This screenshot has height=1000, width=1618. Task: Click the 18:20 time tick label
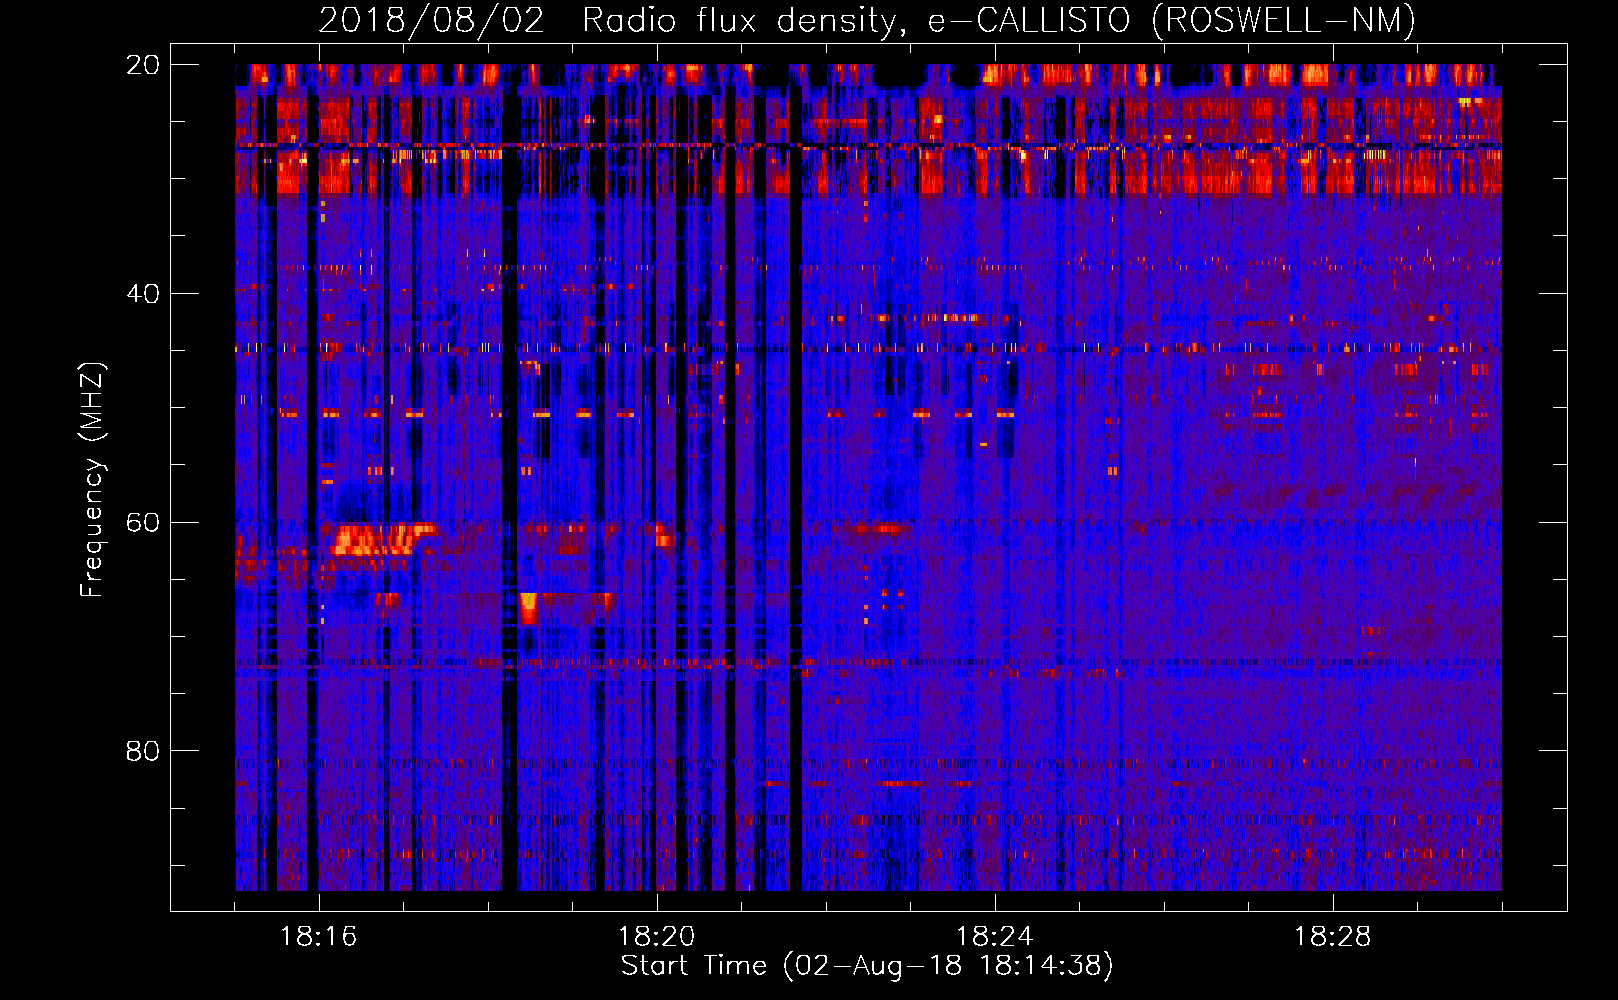point(657,936)
